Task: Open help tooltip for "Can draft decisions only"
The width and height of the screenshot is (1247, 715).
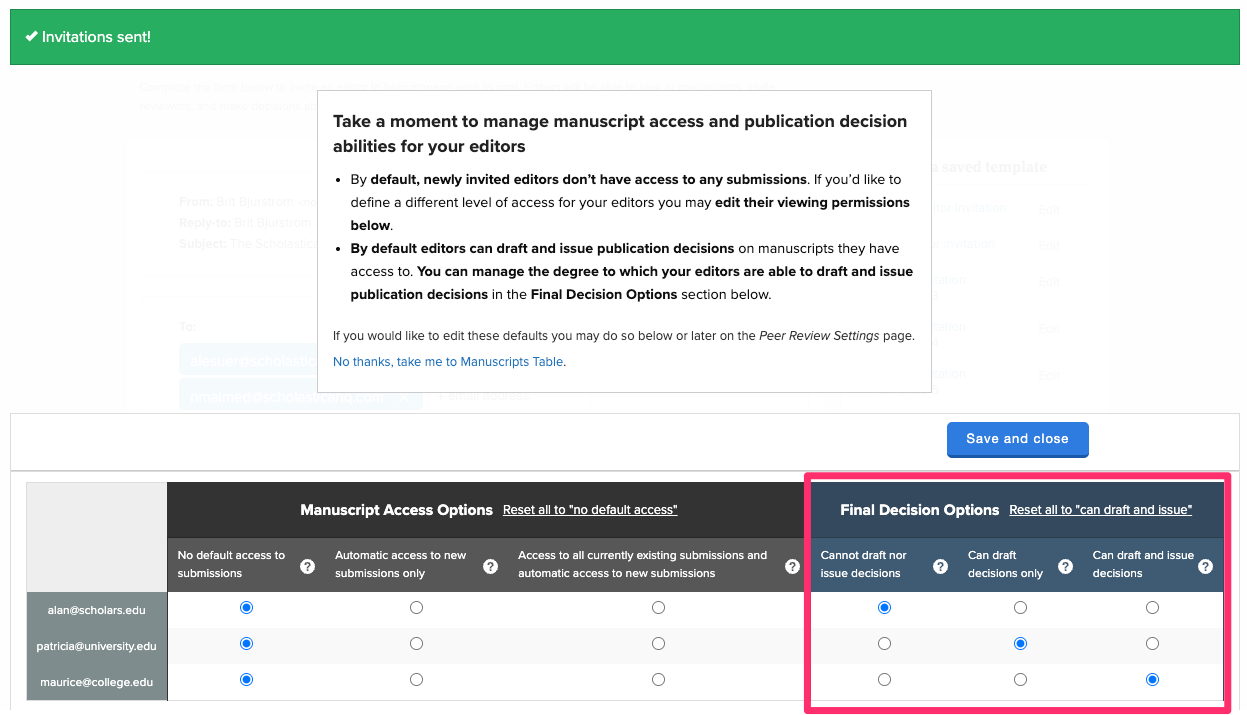Action: pos(1065,565)
